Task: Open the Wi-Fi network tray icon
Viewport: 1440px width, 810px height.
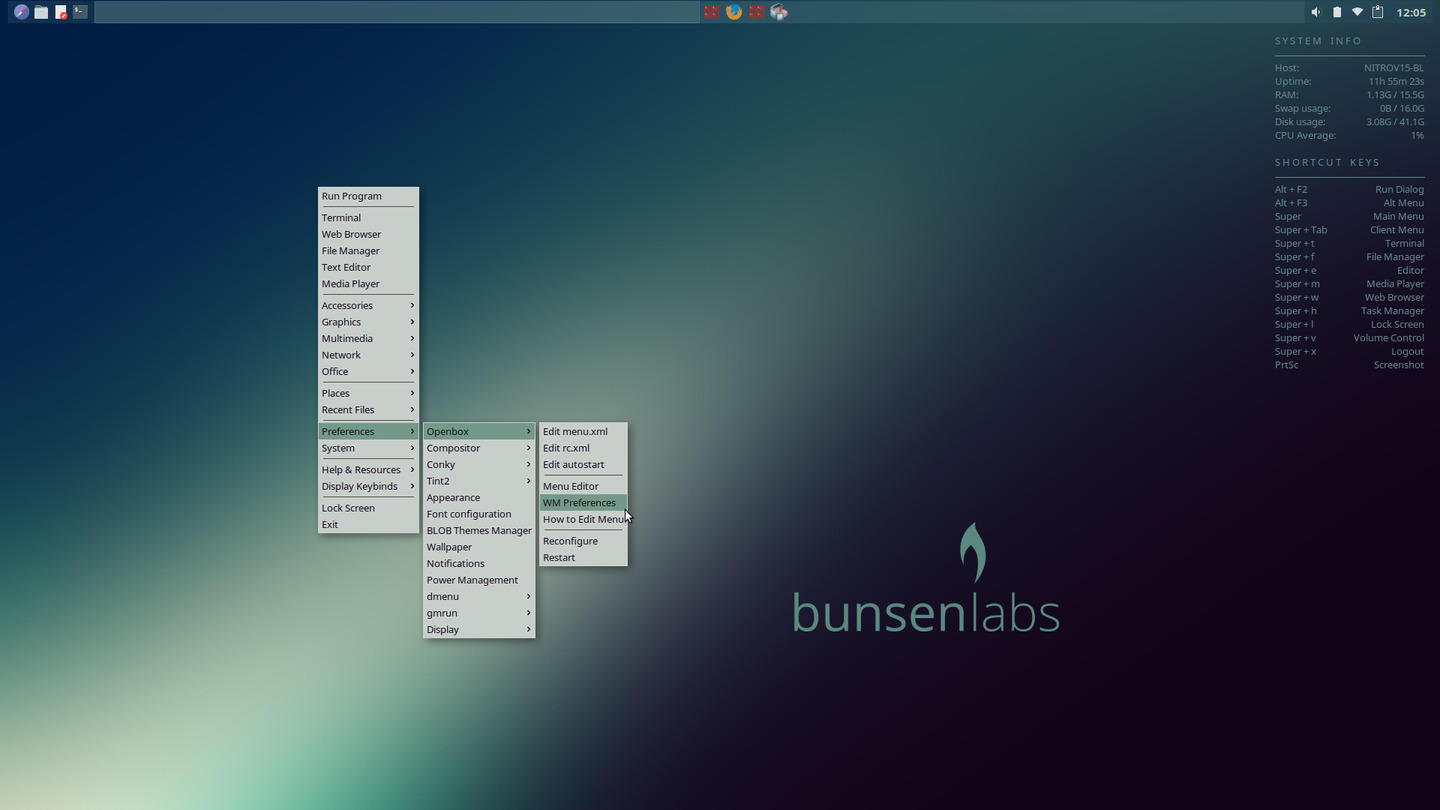Action: click(x=1357, y=12)
